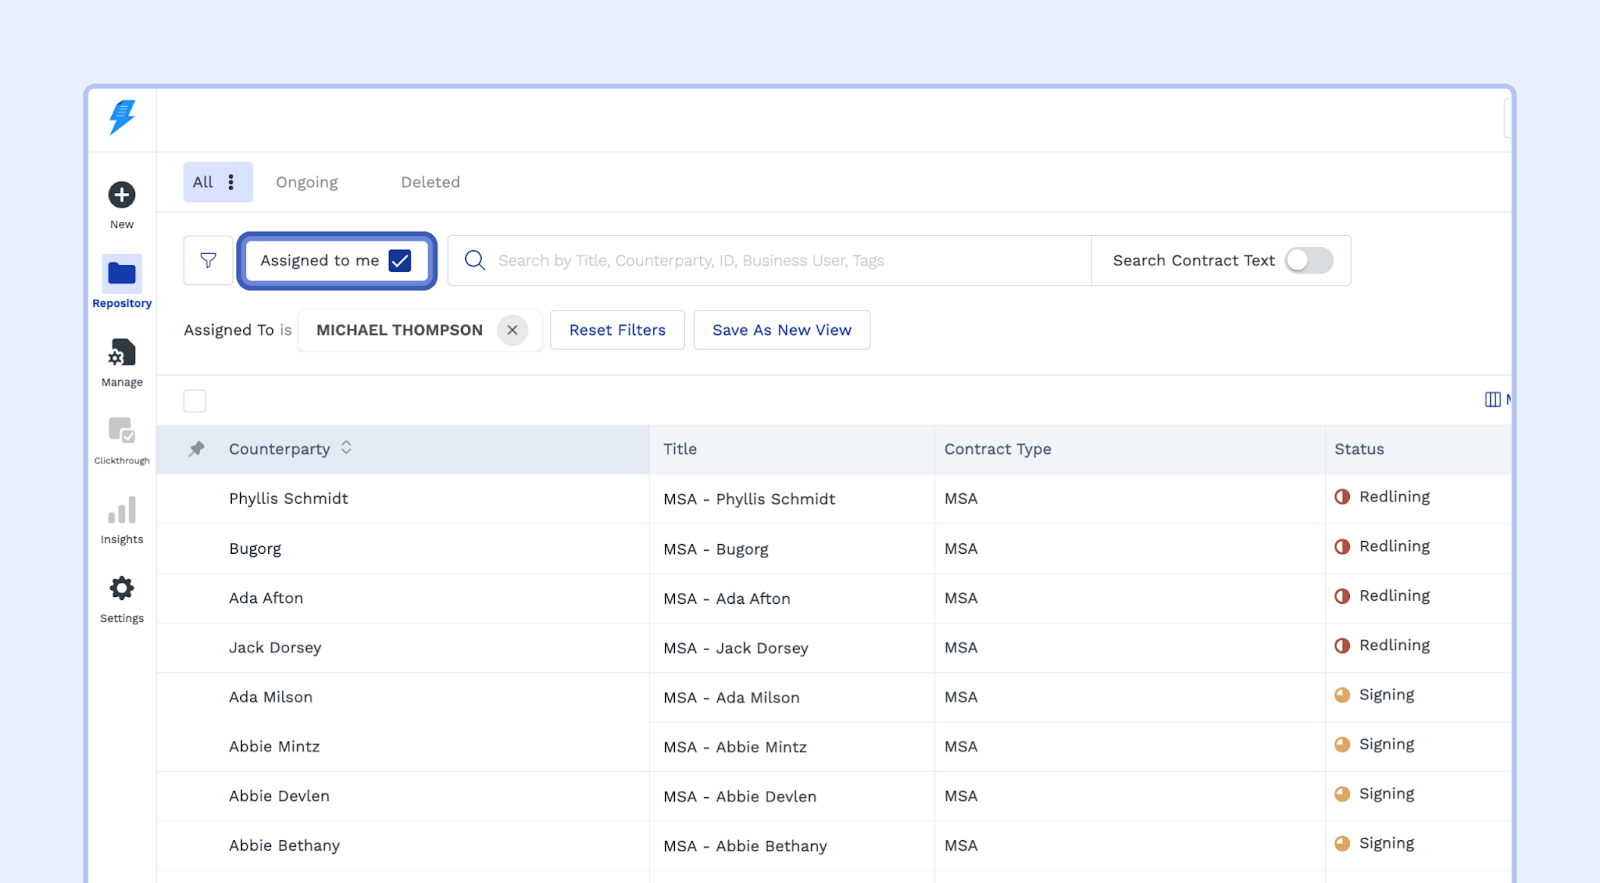Viewport: 1600px width, 883px height.
Task: Enable the Search Contract Text toggle
Action: pos(1308,261)
